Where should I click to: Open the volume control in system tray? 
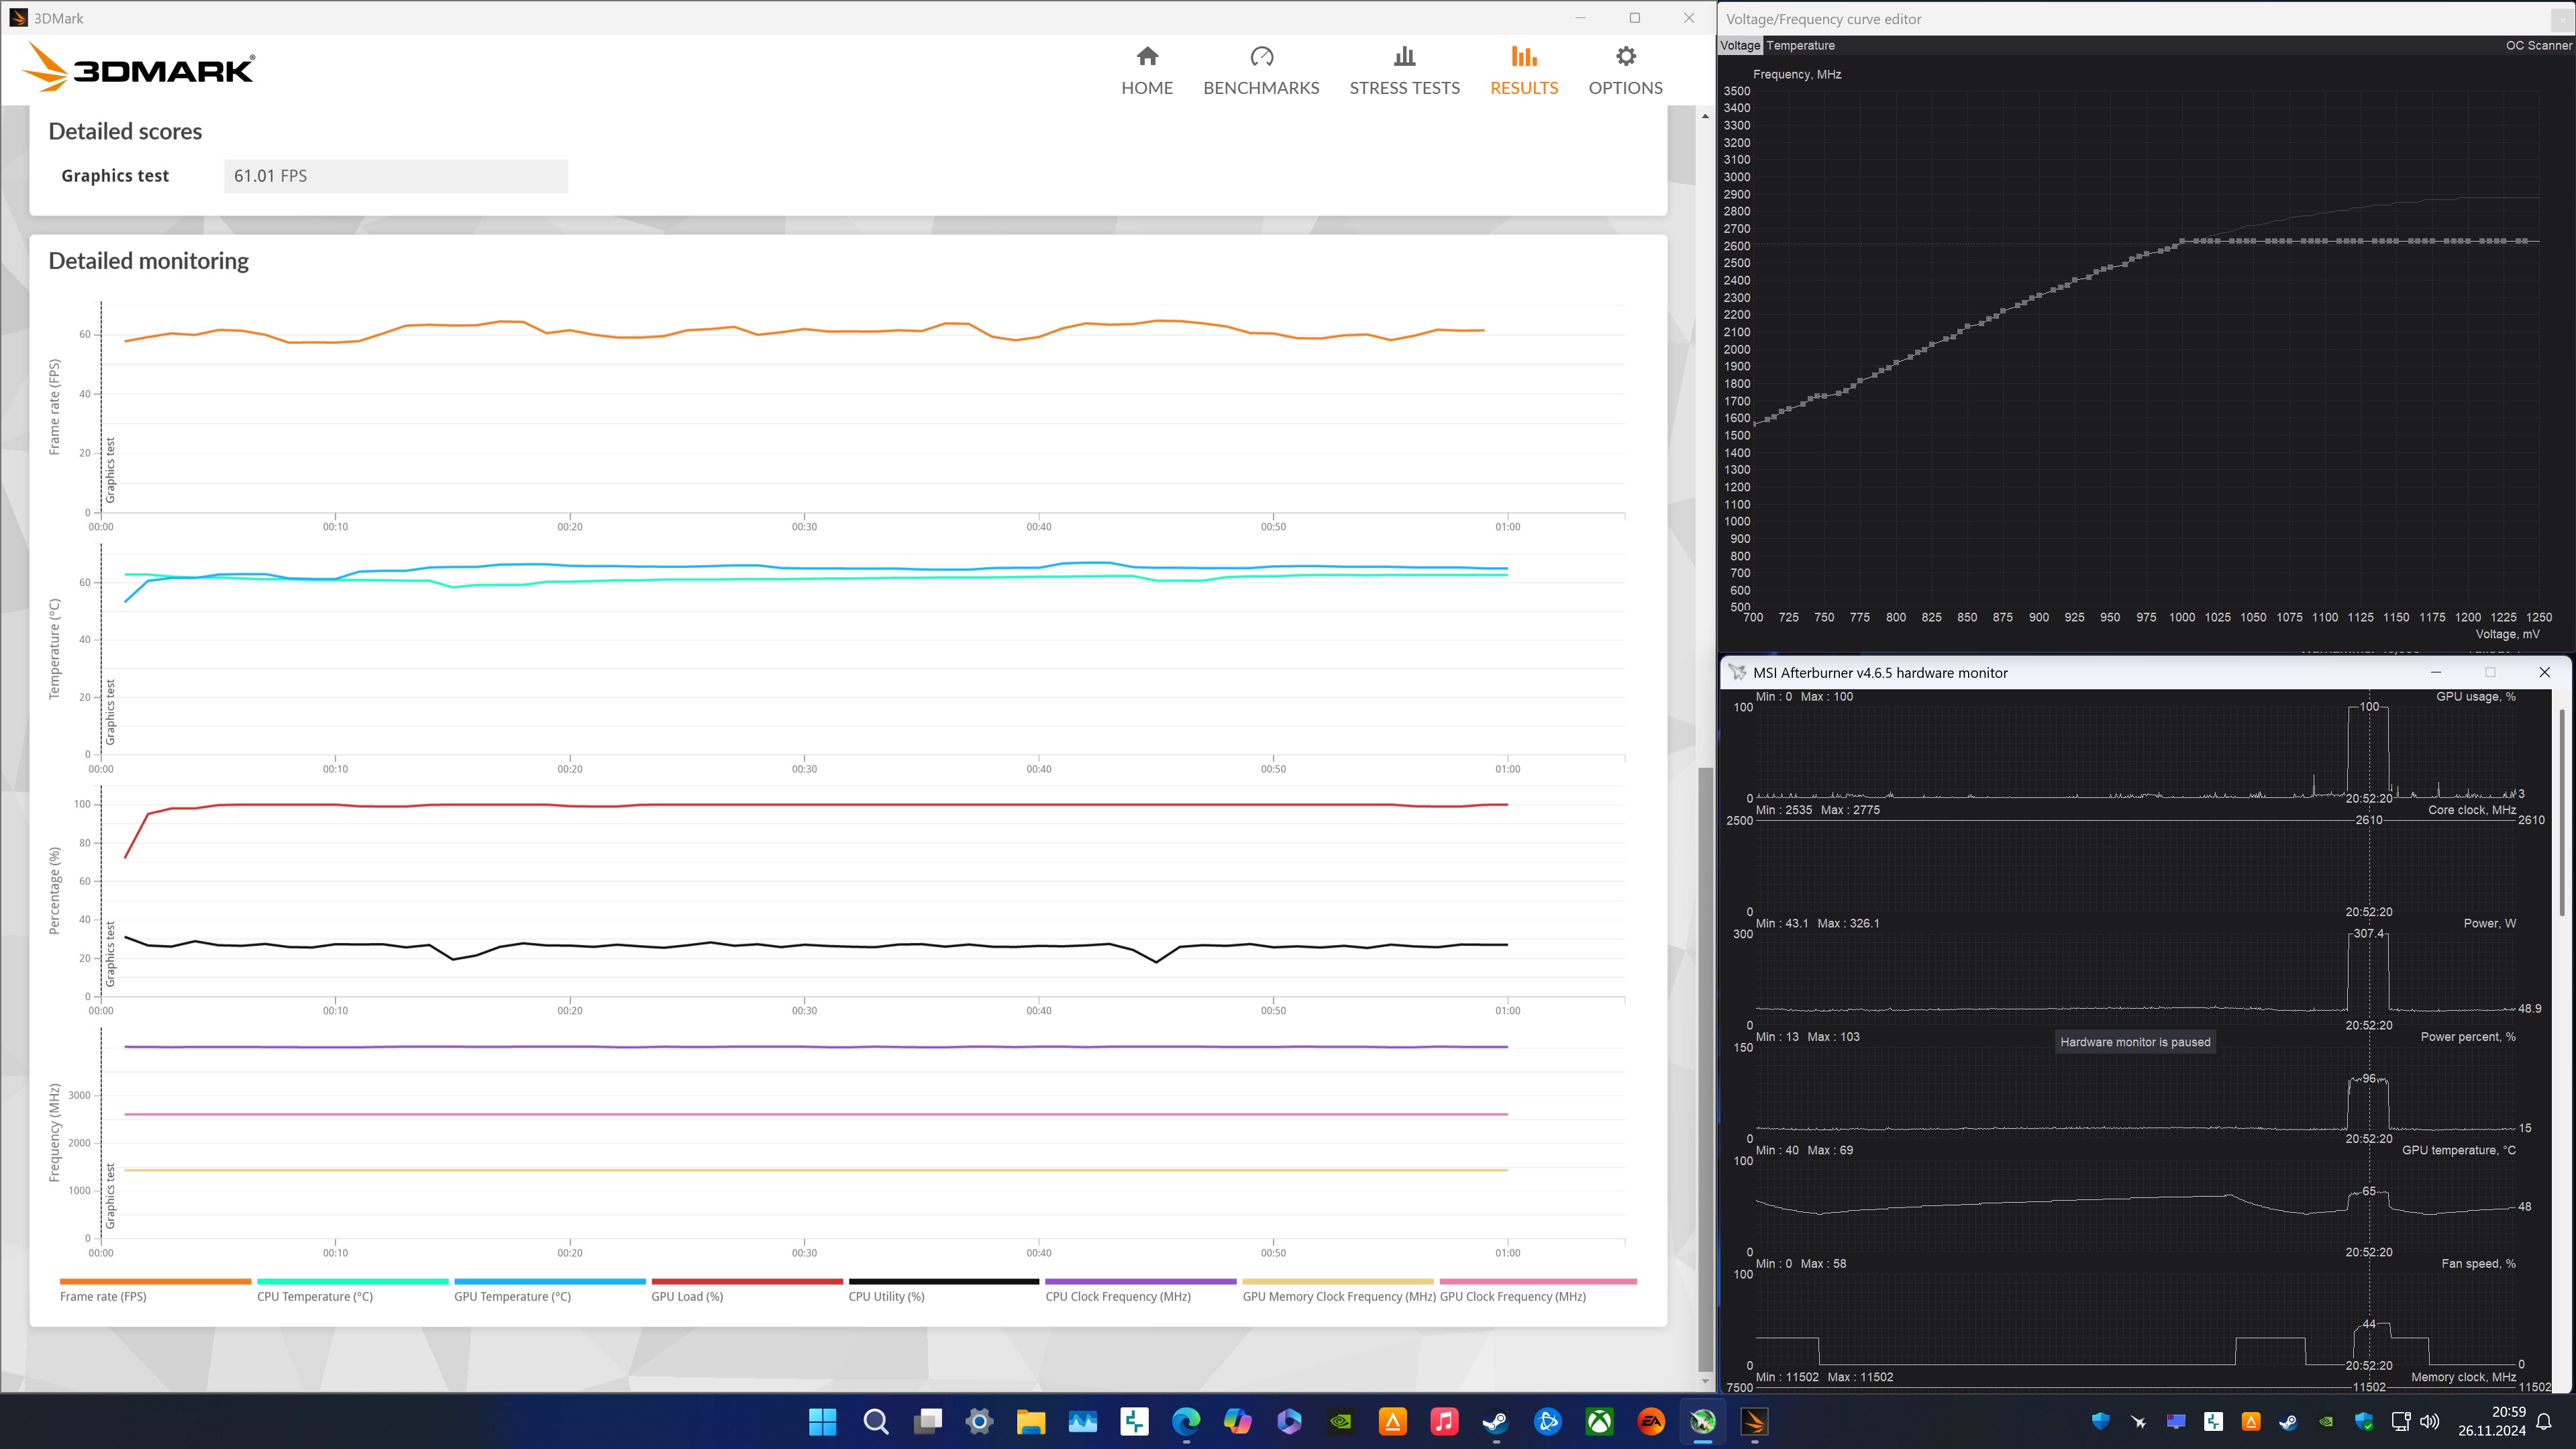coord(2430,1421)
